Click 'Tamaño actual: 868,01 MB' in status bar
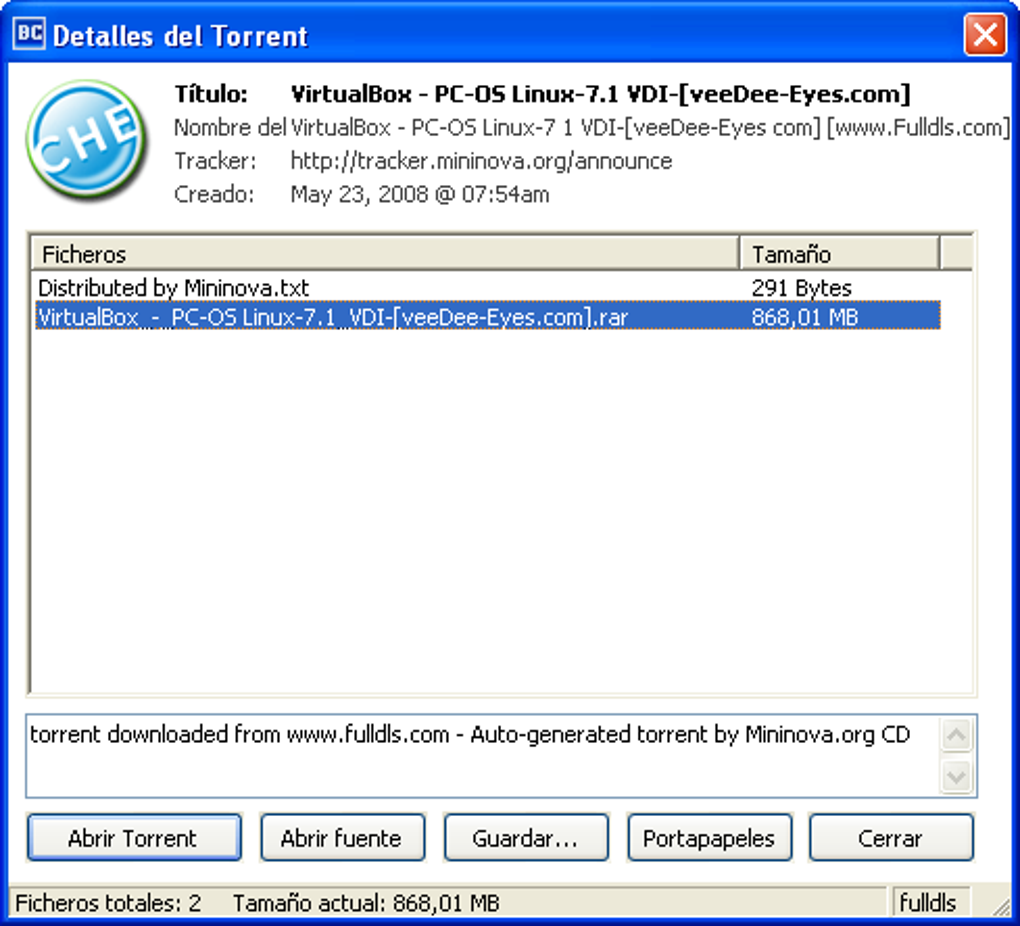The width and height of the screenshot is (1020, 926). point(366,903)
